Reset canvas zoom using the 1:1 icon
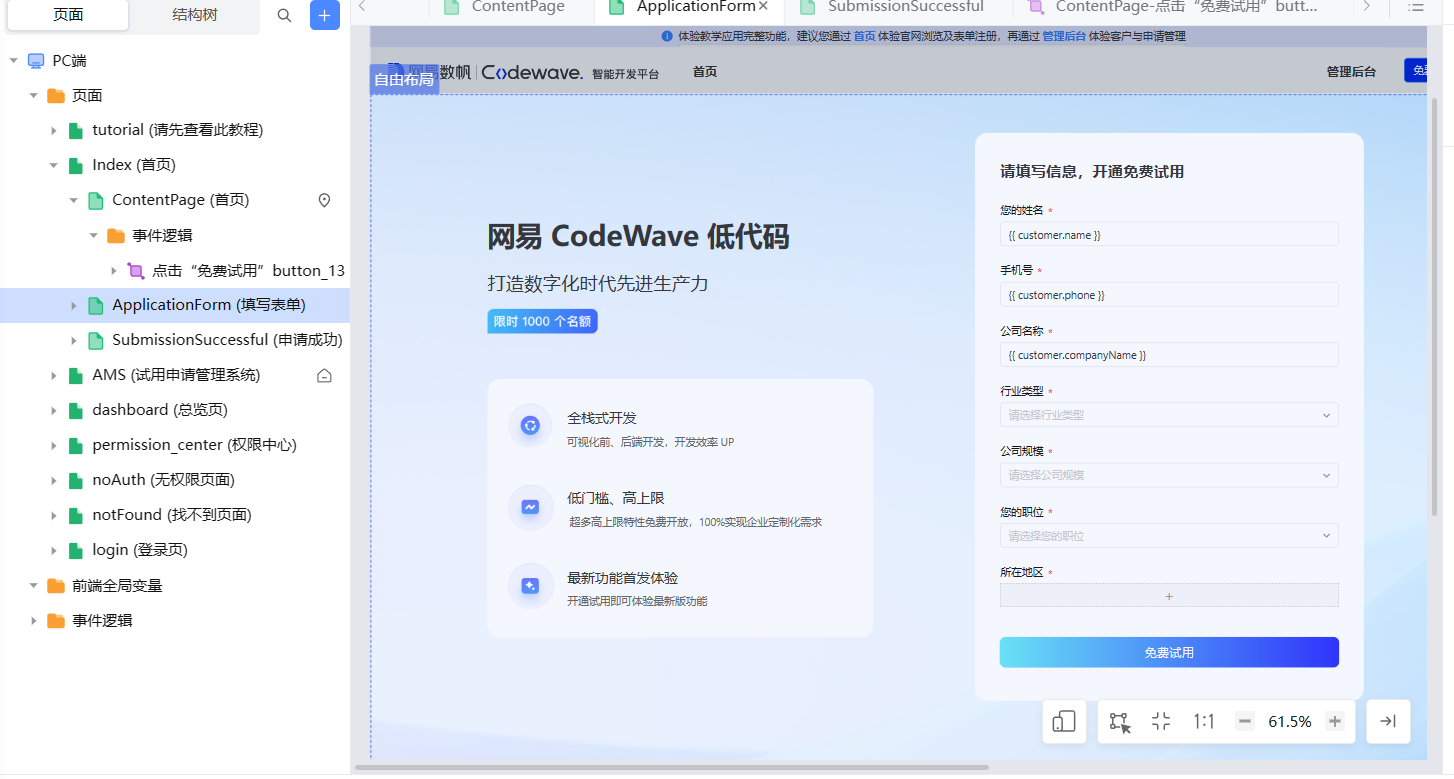The image size is (1454, 779). pos(1203,721)
